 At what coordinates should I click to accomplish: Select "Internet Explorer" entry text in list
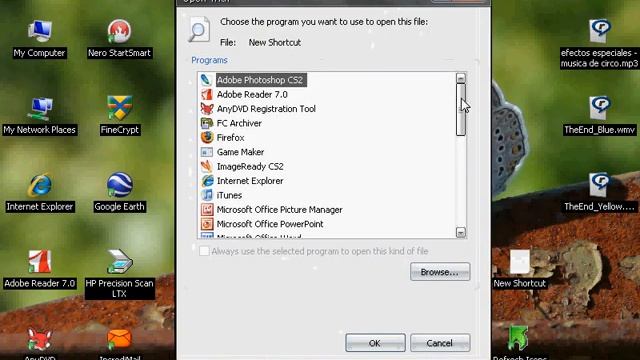point(250,181)
